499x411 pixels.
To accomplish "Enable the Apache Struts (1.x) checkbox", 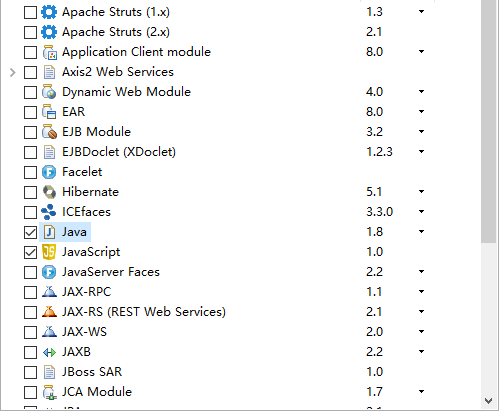I will pyautogui.click(x=30, y=12).
